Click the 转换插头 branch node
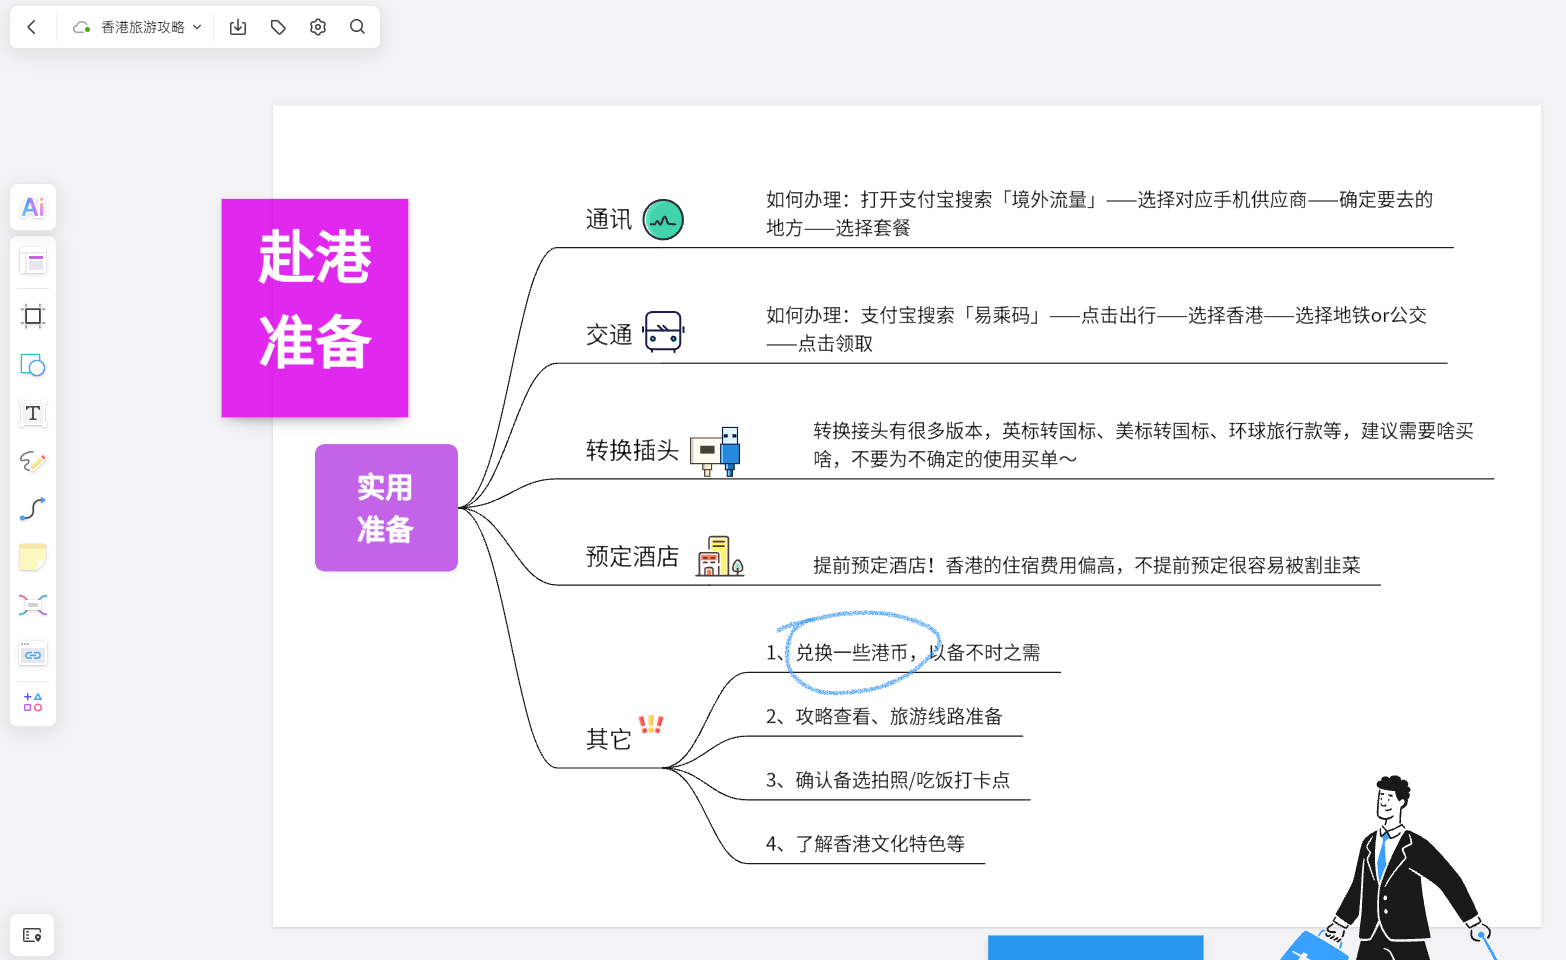Viewport: 1566px width, 960px height. (632, 451)
